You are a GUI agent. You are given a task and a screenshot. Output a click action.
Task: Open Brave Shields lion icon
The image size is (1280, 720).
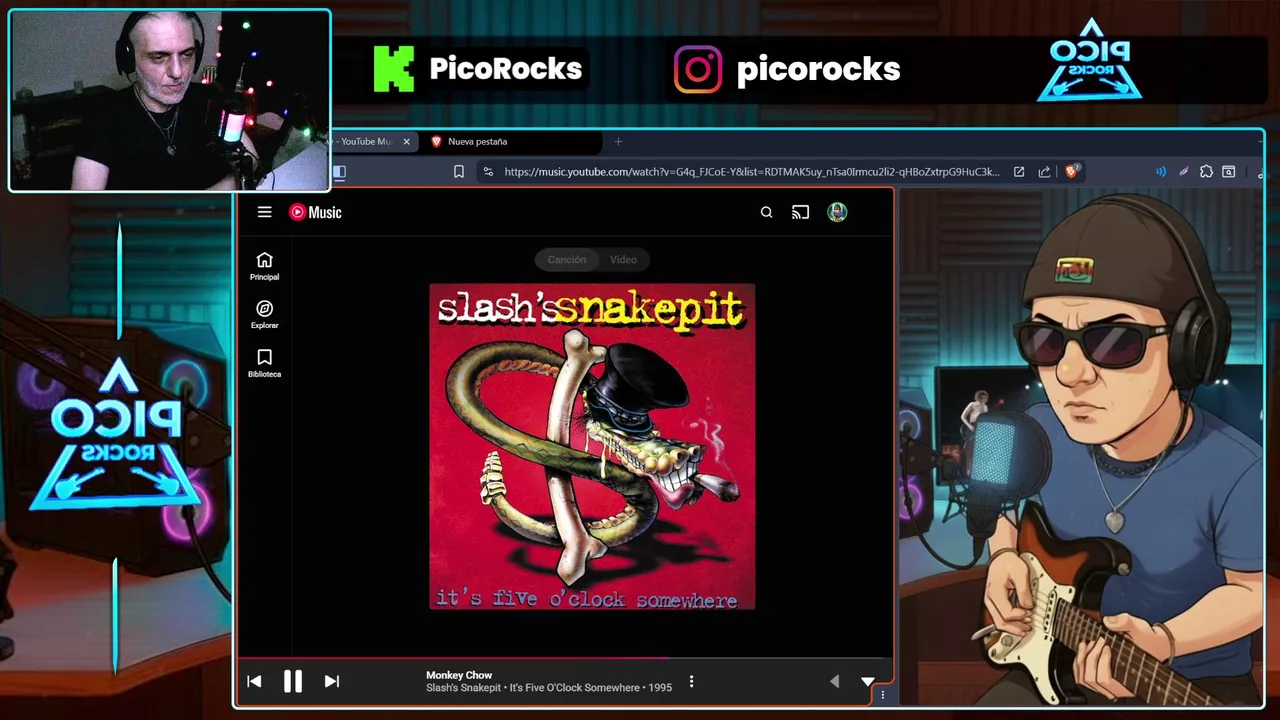[1072, 171]
